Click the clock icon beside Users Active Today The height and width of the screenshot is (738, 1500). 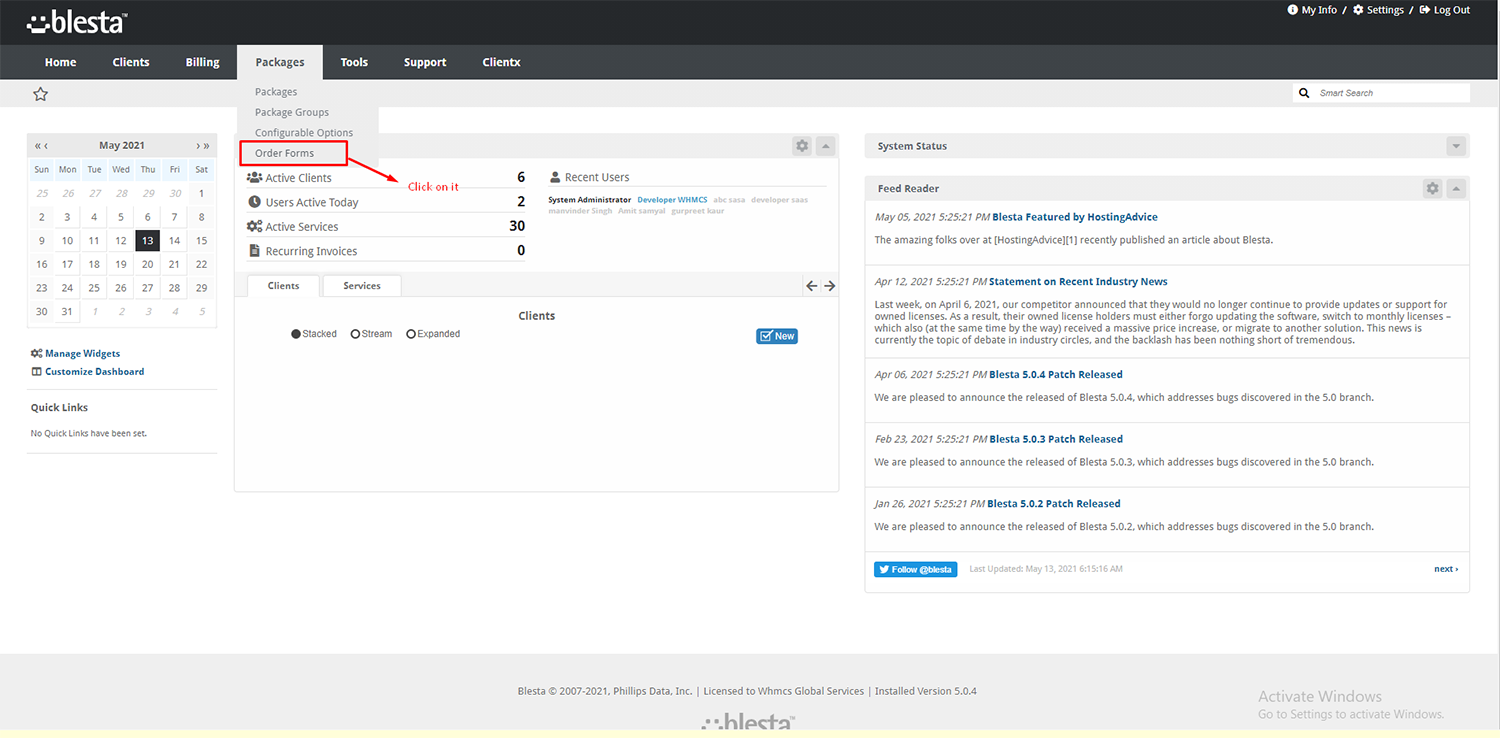pos(254,202)
